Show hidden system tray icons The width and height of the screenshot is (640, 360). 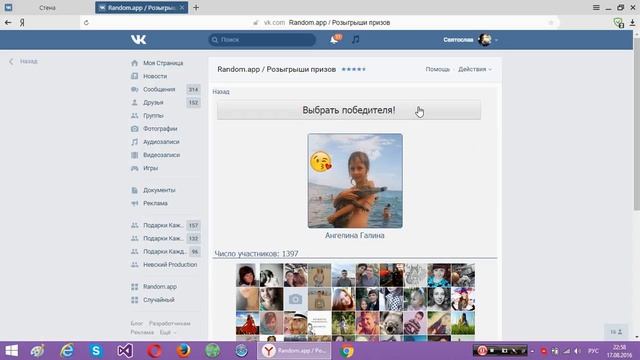tap(532, 351)
